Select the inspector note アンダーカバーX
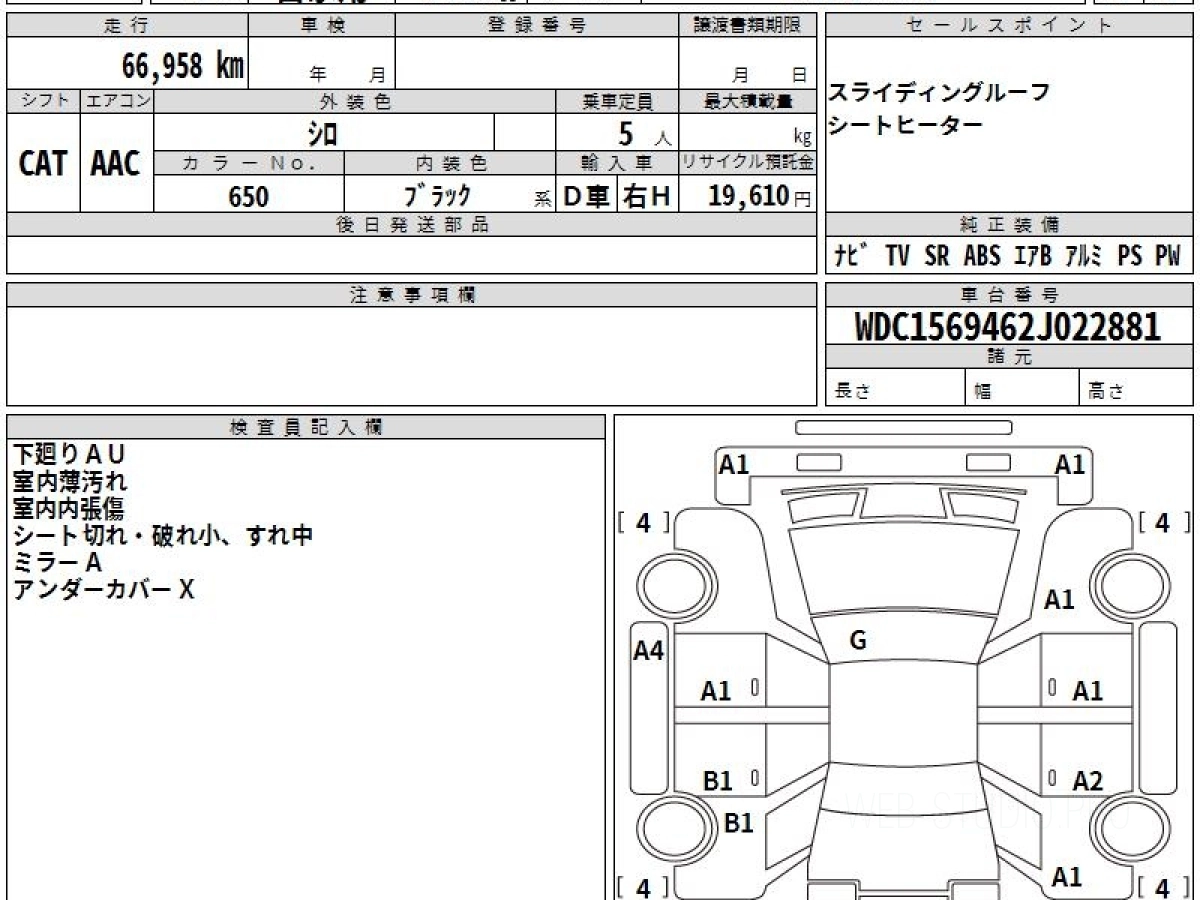The height and width of the screenshot is (900, 1200). click(x=103, y=589)
